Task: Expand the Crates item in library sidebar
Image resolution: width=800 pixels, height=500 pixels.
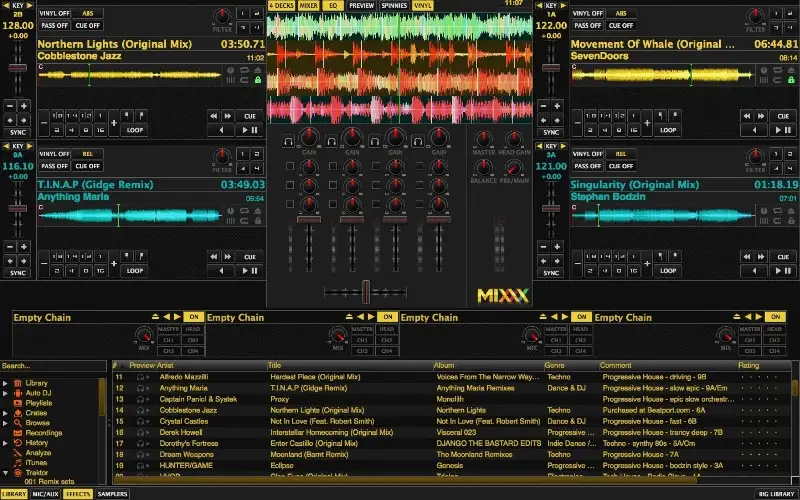Action: (x=5, y=412)
